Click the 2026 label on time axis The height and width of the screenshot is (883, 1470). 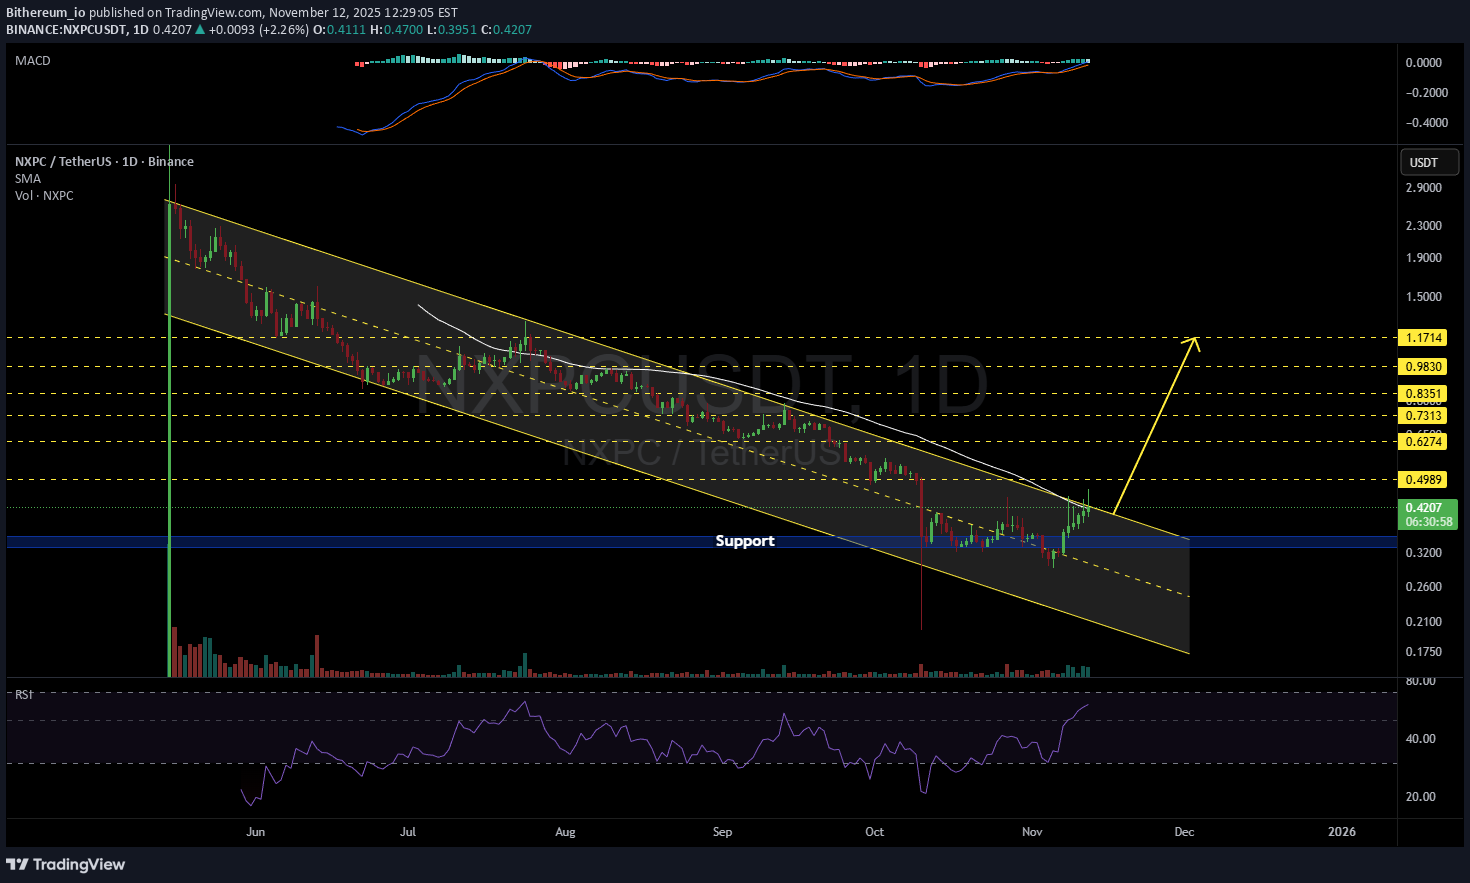pyautogui.click(x=1341, y=832)
